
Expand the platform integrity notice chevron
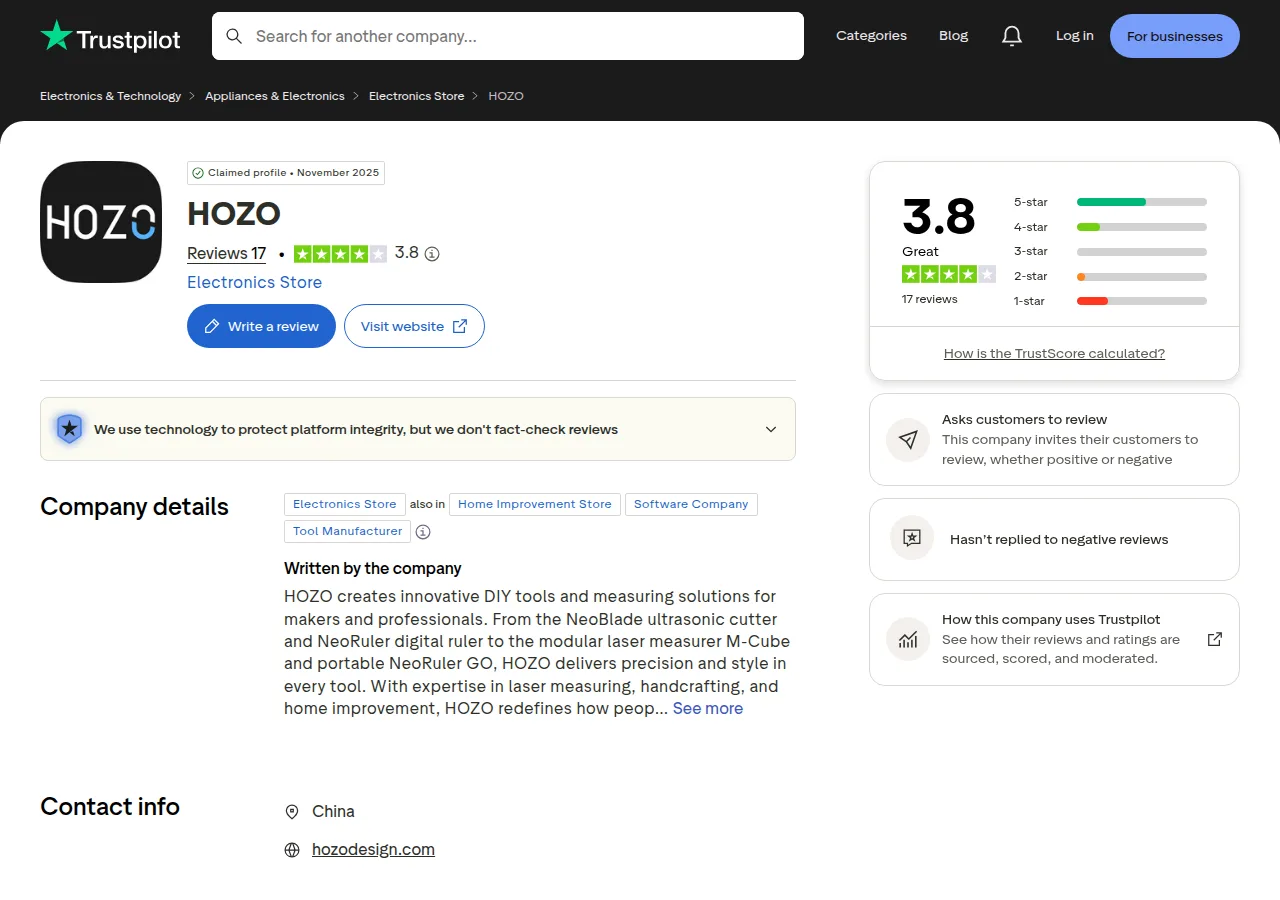coord(771,429)
